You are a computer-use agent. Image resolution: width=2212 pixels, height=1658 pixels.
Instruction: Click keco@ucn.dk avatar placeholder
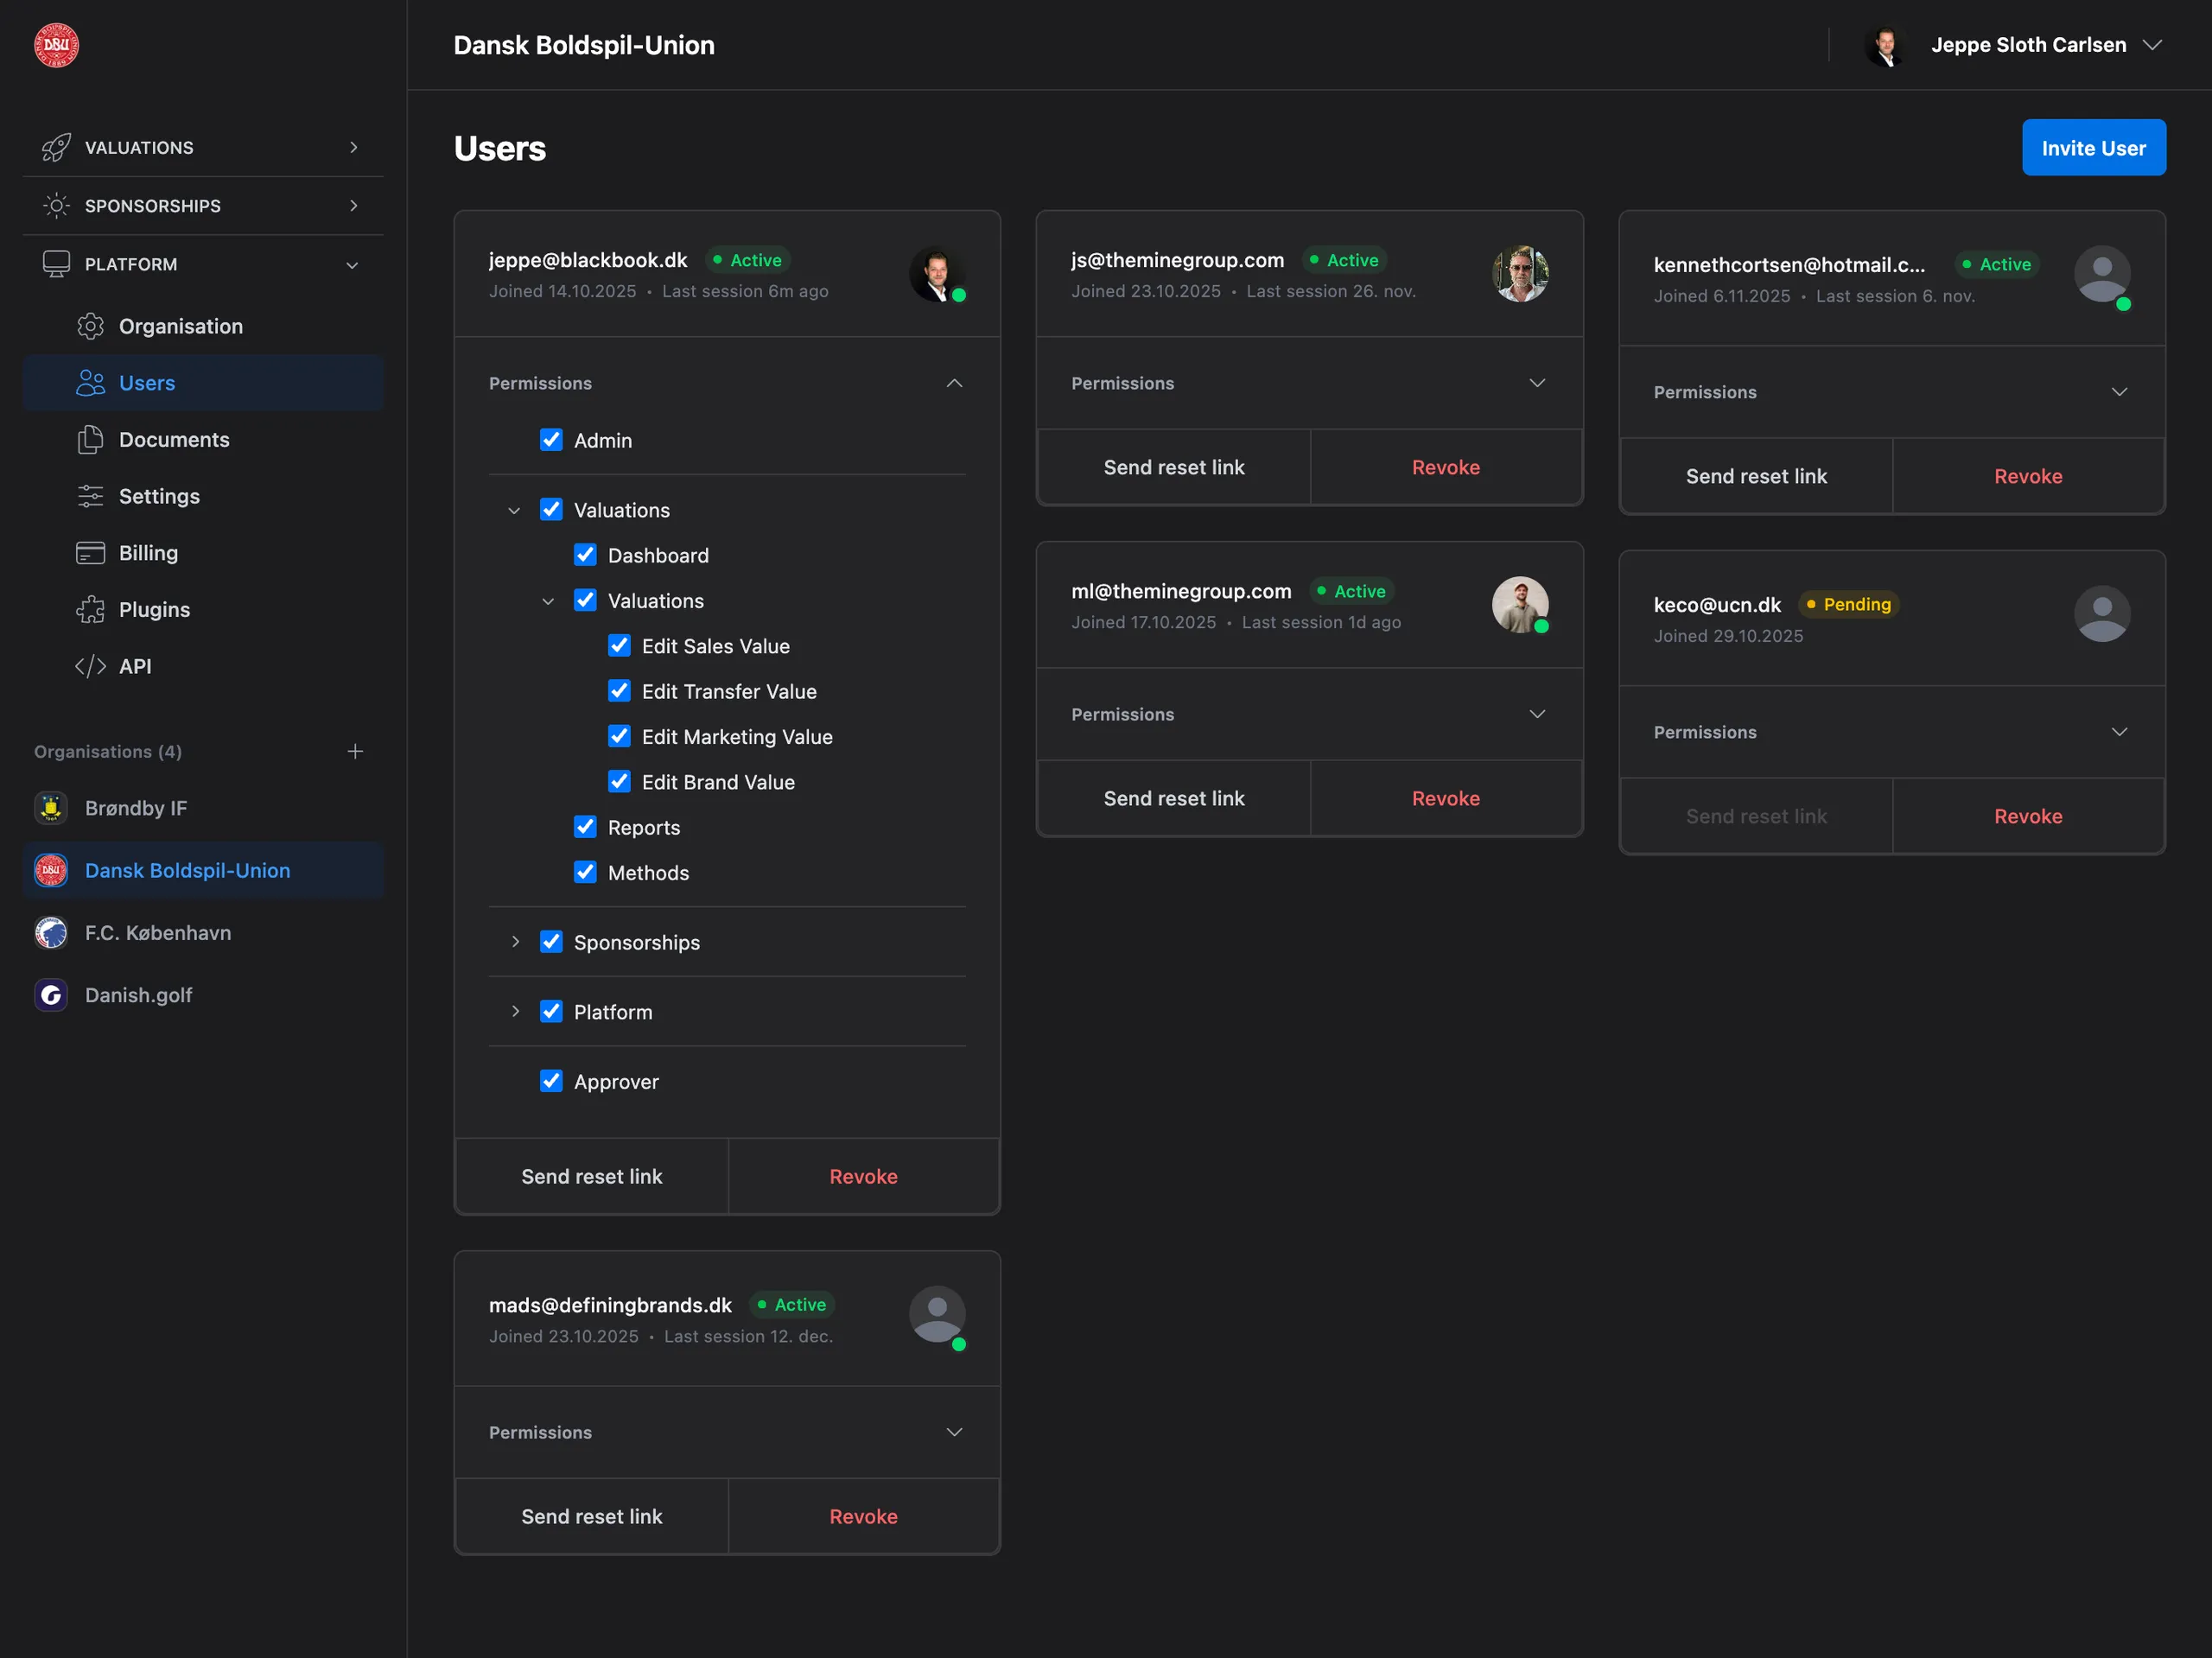[2102, 614]
